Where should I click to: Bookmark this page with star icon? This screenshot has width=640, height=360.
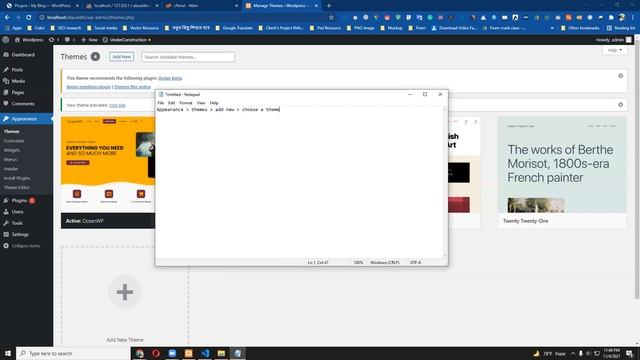pyautogui.click(x=331, y=18)
